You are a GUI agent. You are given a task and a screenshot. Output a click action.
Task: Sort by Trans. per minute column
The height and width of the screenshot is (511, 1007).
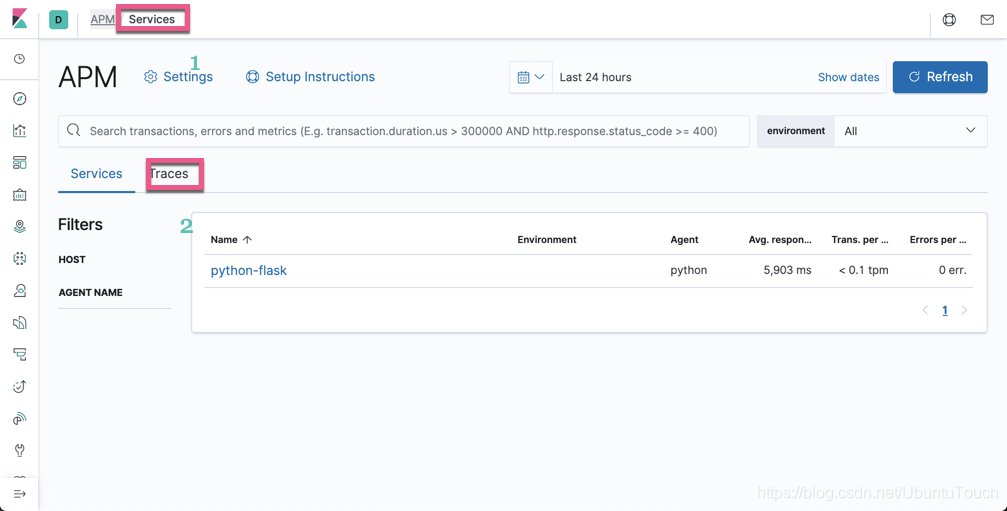click(860, 239)
